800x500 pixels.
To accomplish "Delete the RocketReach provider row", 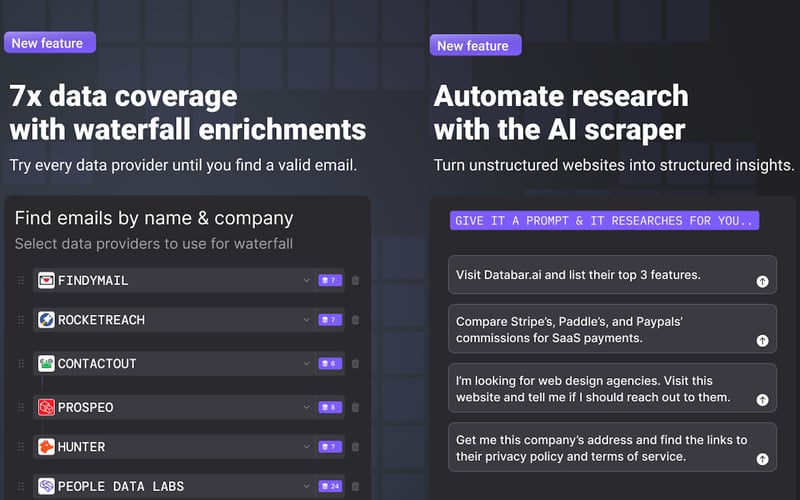I will [356, 320].
